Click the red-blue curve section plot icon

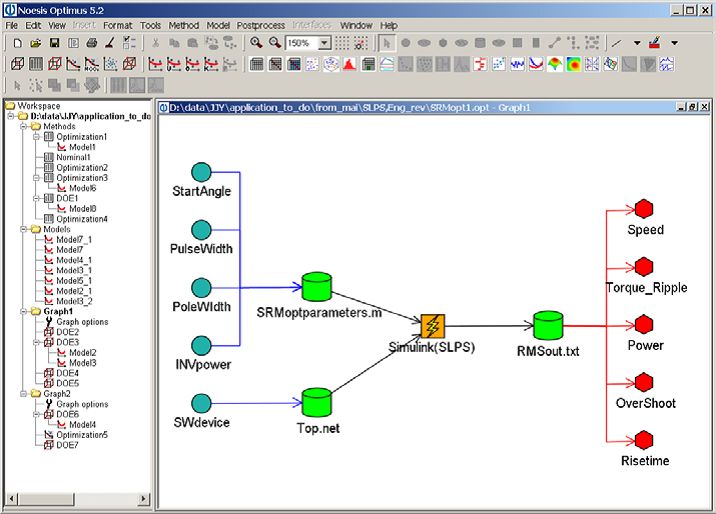tap(536, 64)
